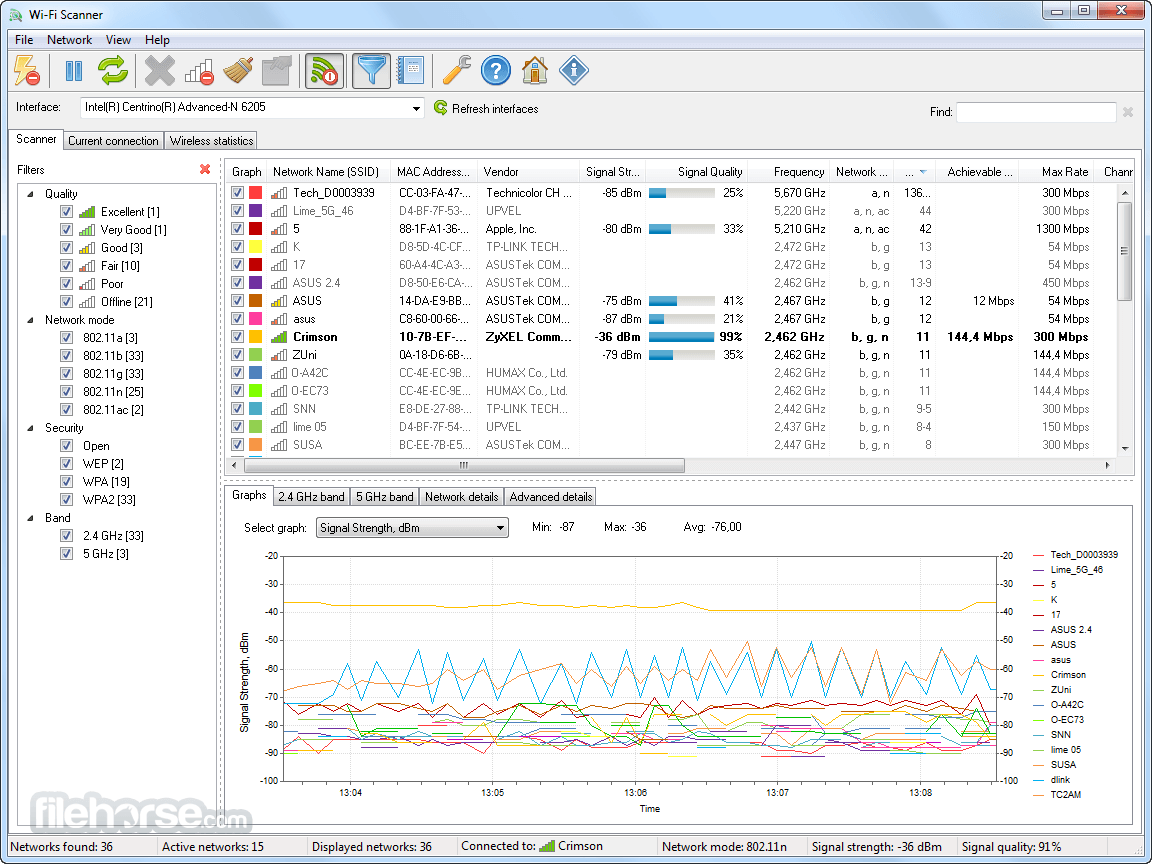The image size is (1152, 864).
Task: Click the table vertical scrollbar down arrow
Action: pyautogui.click(x=1125, y=448)
